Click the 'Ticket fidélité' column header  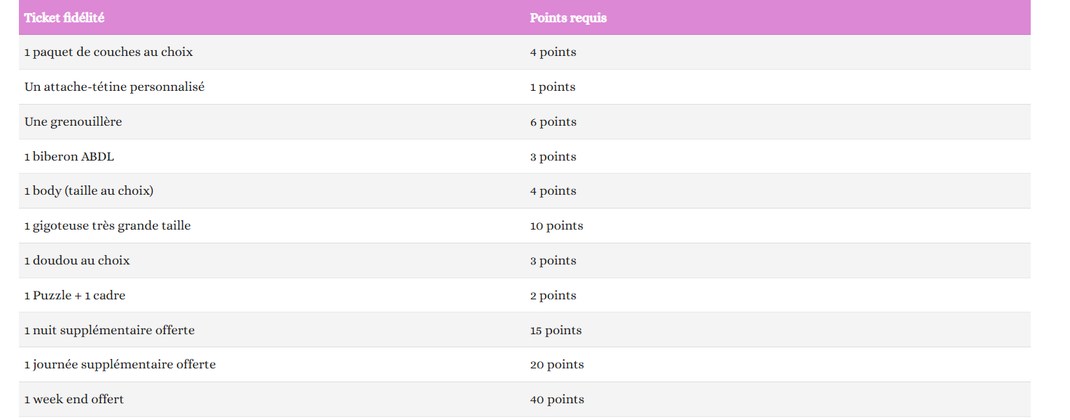(272, 18)
